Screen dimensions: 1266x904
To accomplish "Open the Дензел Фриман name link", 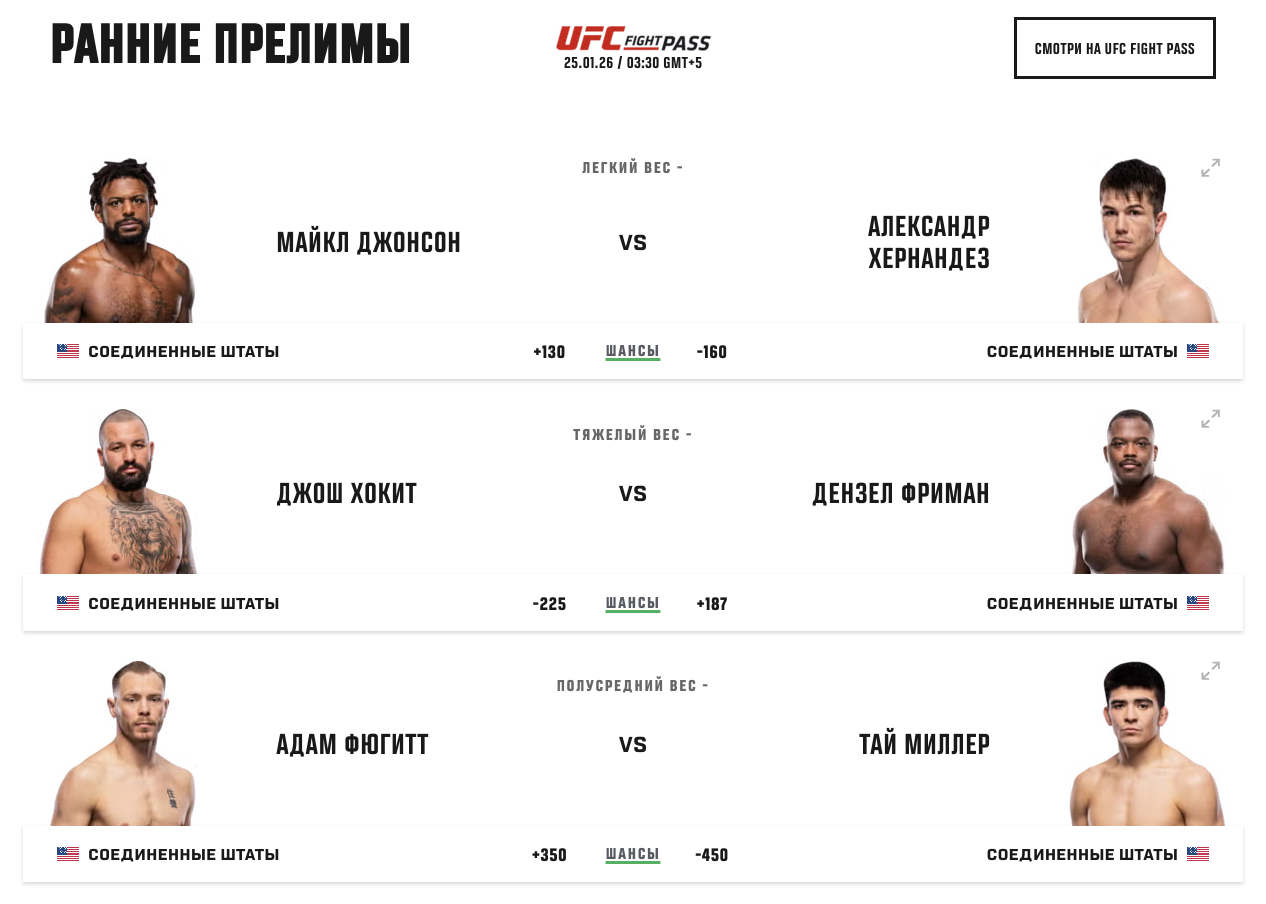I will coord(901,494).
